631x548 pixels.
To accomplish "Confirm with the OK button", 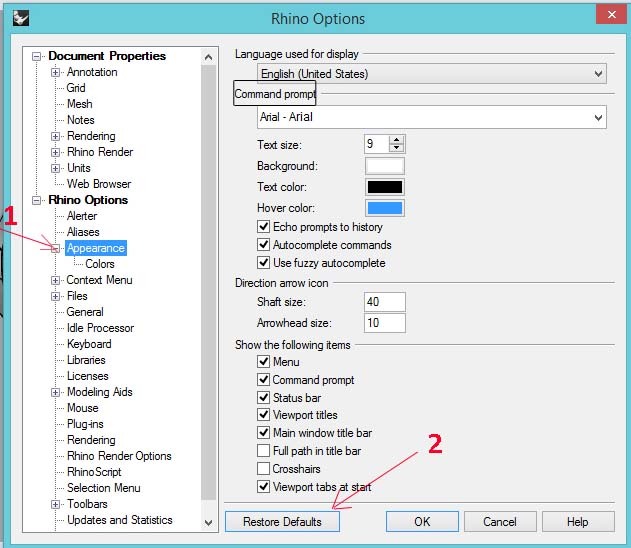I will pyautogui.click(x=422, y=521).
